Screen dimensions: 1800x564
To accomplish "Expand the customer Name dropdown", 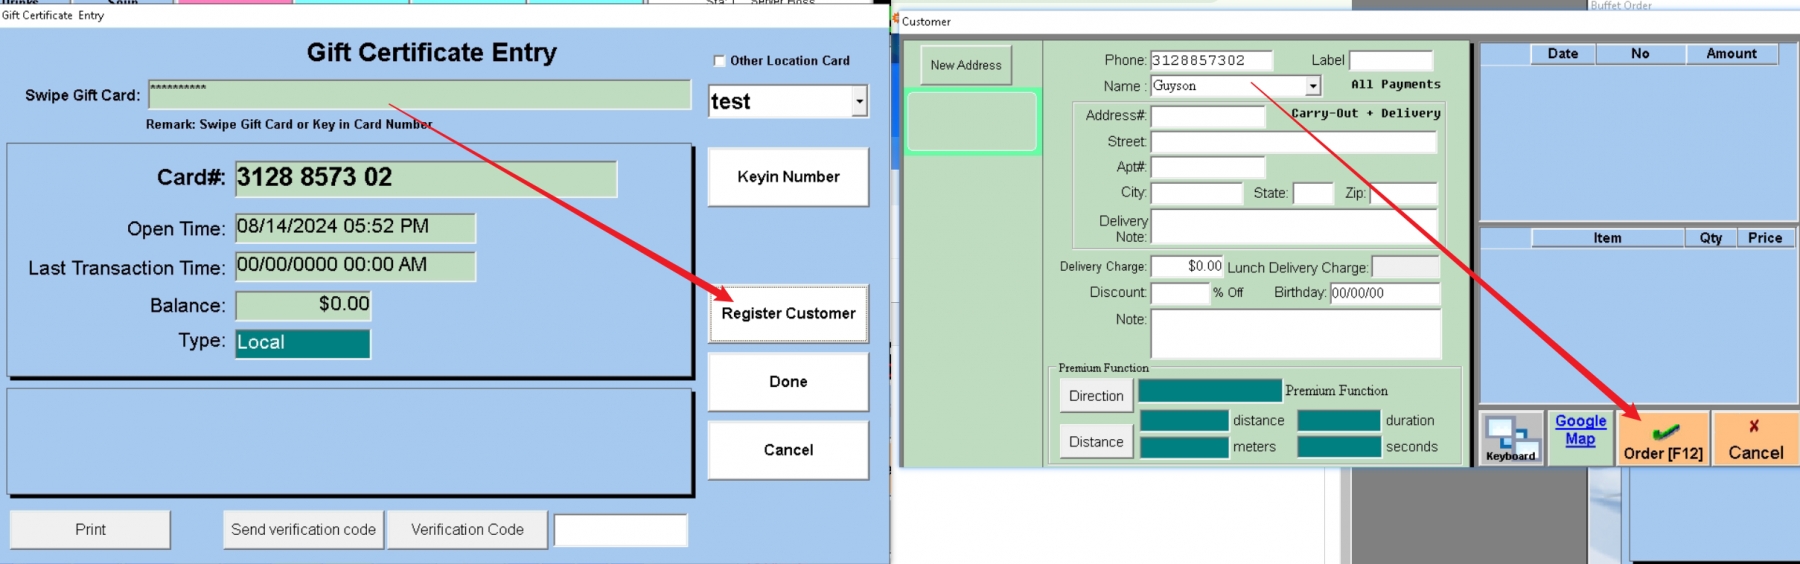I will click(1313, 86).
